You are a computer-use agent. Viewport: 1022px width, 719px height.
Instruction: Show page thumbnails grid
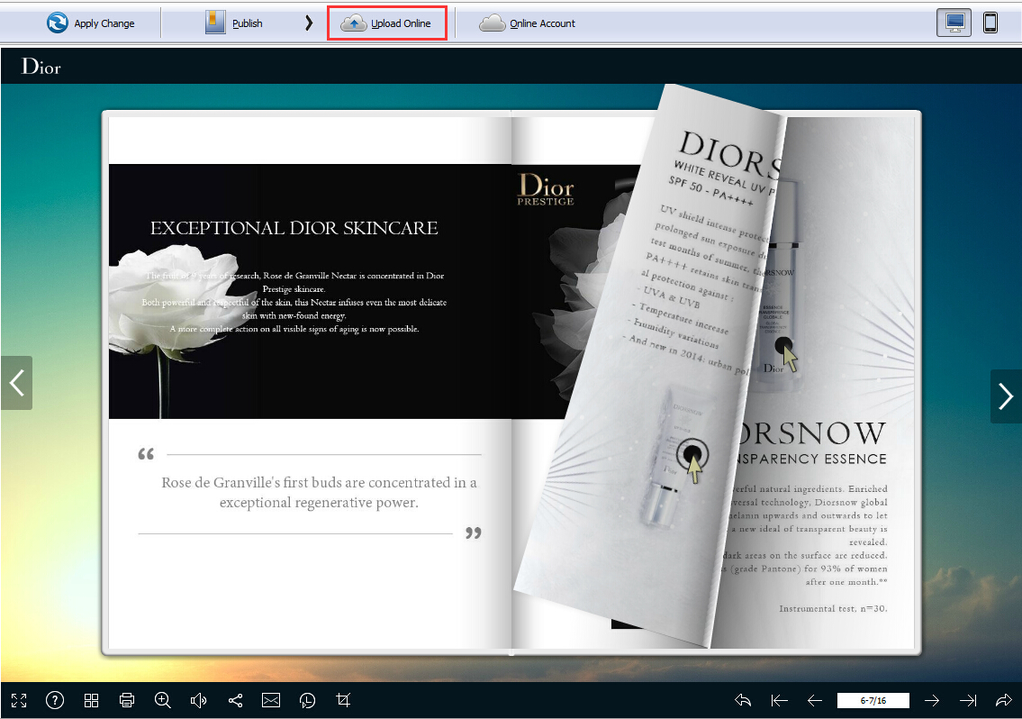point(91,700)
